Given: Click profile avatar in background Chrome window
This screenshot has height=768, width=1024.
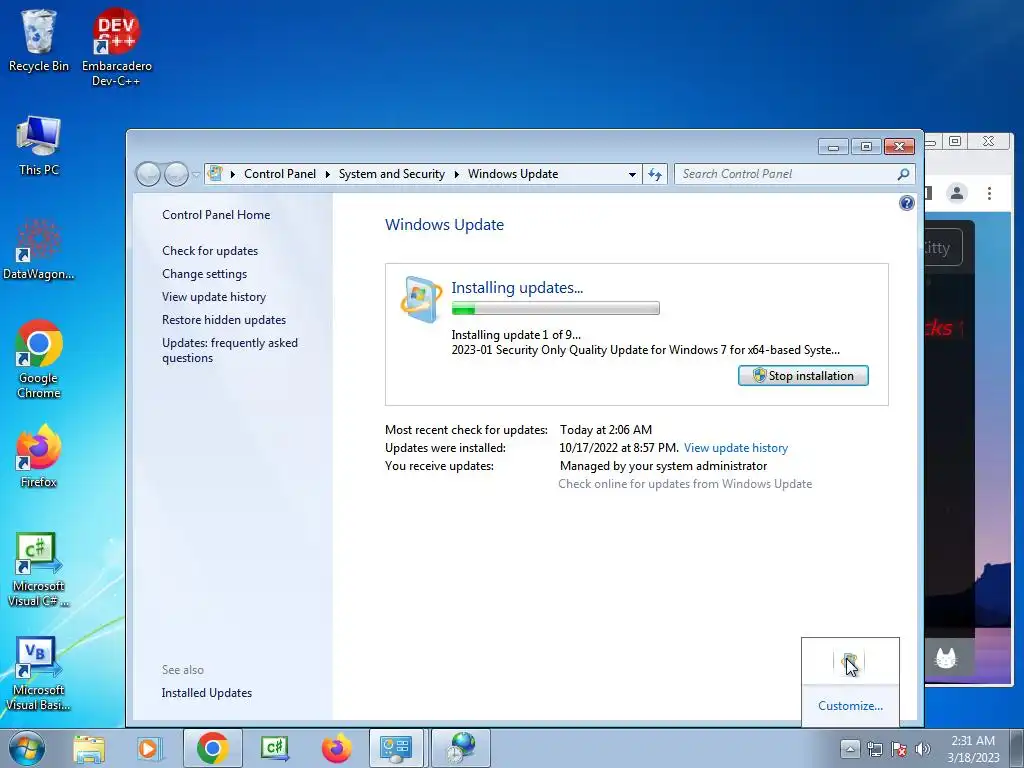Looking at the screenshot, I should click(957, 193).
